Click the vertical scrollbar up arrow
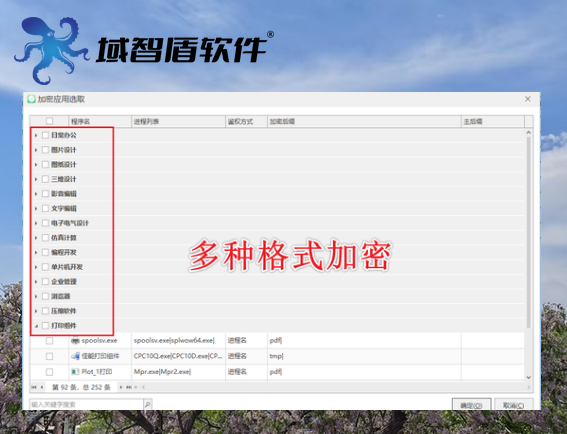 pos(529,133)
